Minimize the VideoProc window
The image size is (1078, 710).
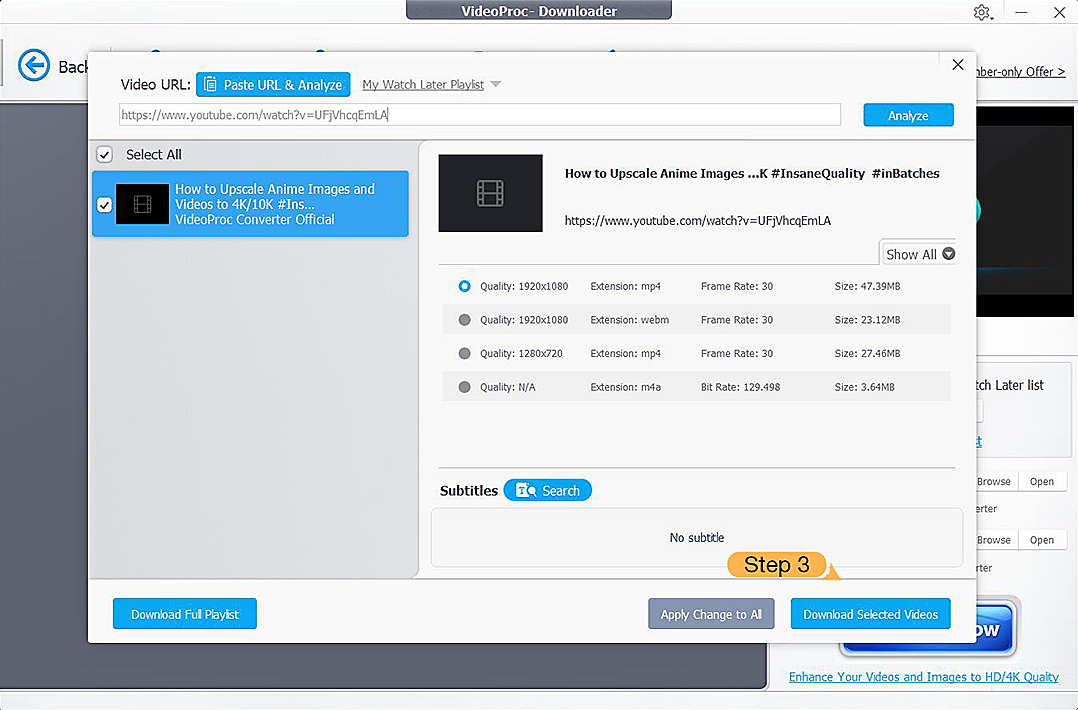(x=1021, y=12)
